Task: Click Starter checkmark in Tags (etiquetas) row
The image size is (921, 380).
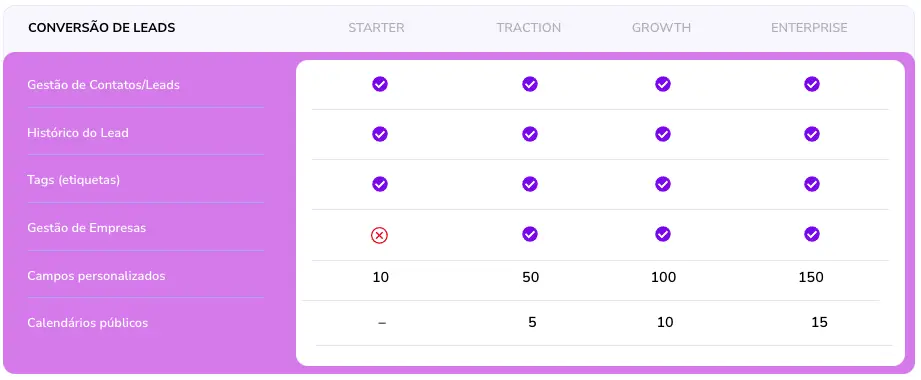Action: (x=379, y=184)
